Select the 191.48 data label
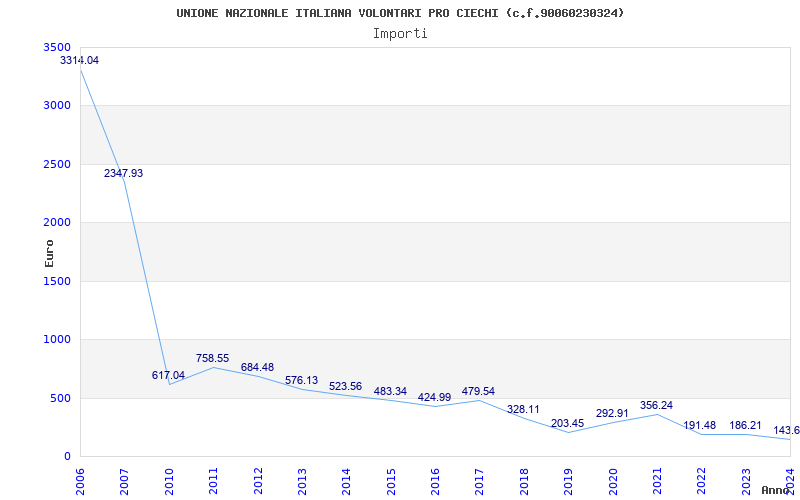The height and width of the screenshot is (500, 800). pyautogui.click(x=699, y=425)
